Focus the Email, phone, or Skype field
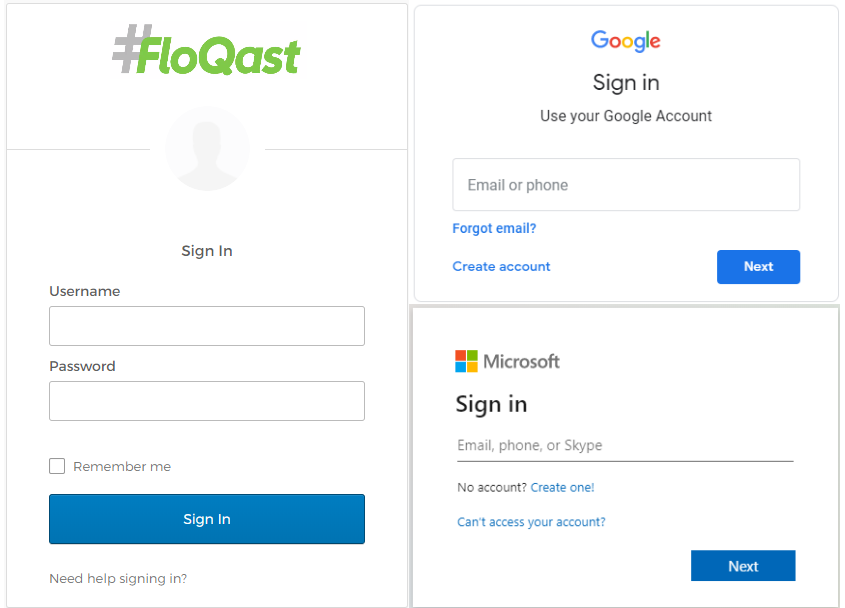Screen dimensions: 845x608 point(625,446)
